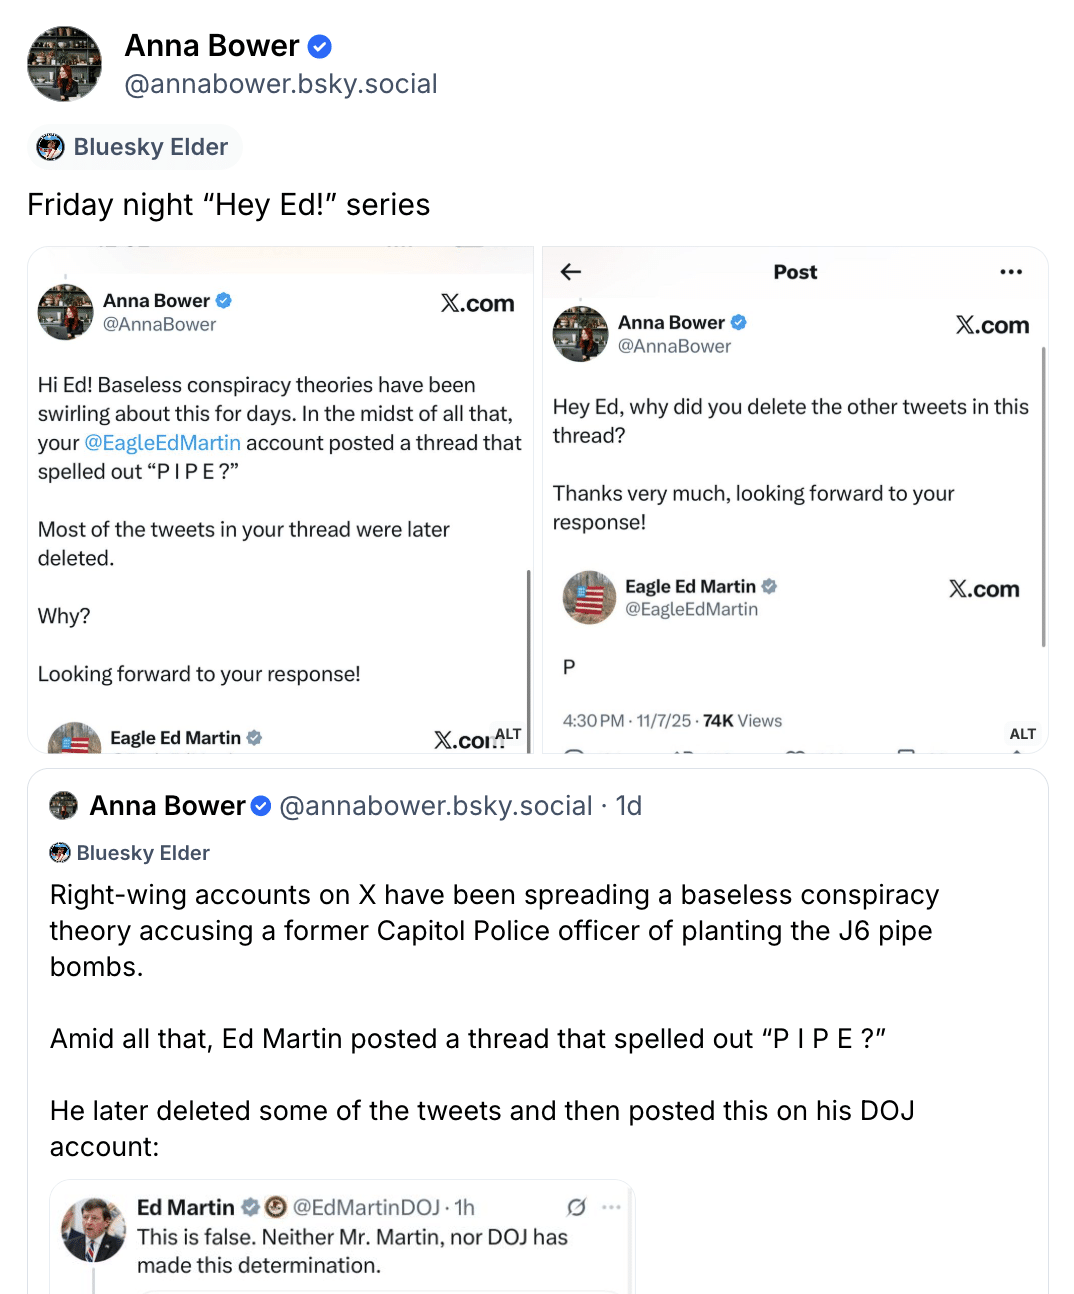The image size is (1074, 1294).
Task: Open the three-dot menu on the Ed Martin tweet
Action: click(x=612, y=1207)
